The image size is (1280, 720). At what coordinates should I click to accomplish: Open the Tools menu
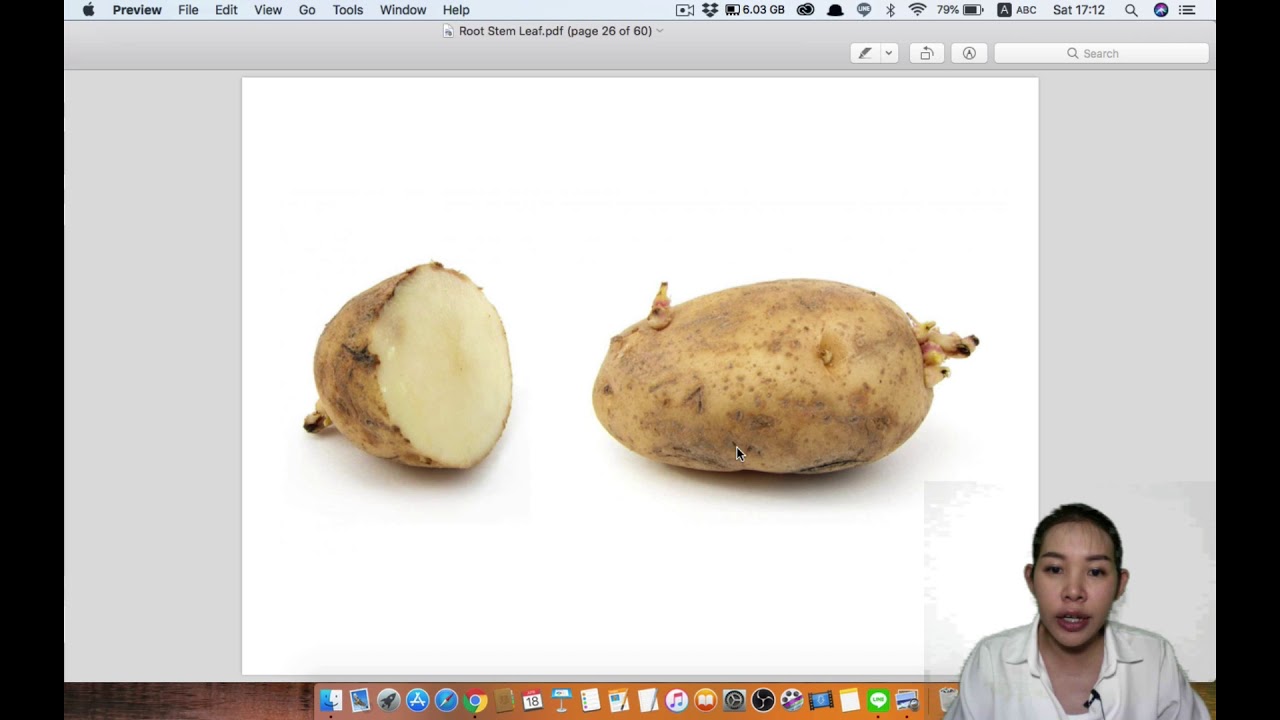click(348, 10)
